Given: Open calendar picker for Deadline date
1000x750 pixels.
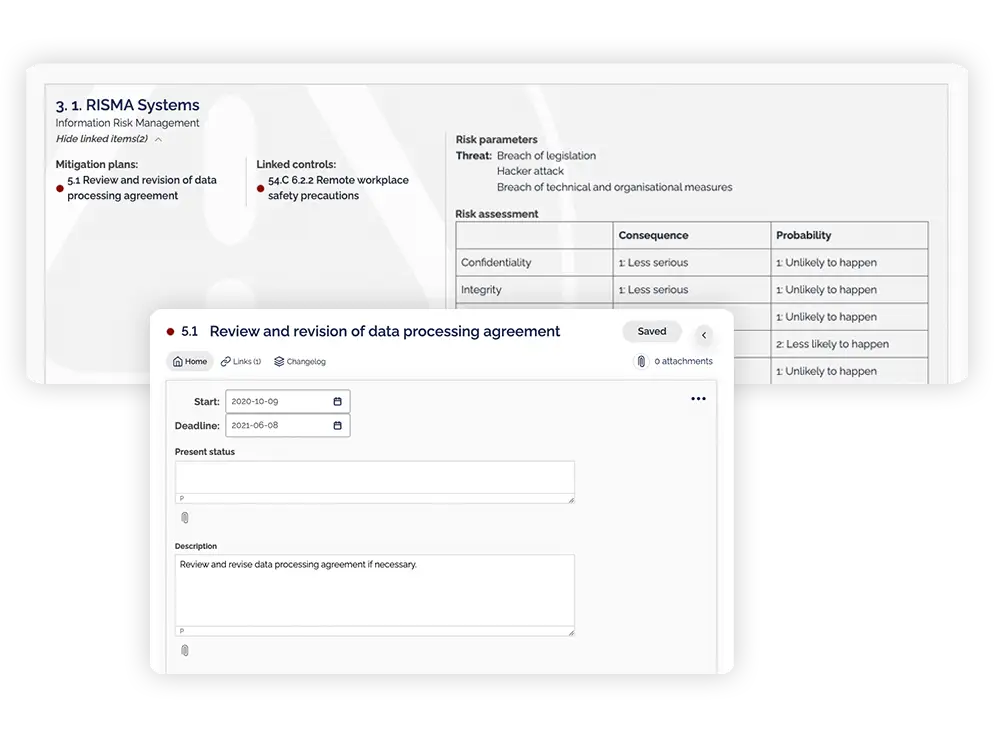Looking at the screenshot, I should pyautogui.click(x=337, y=425).
